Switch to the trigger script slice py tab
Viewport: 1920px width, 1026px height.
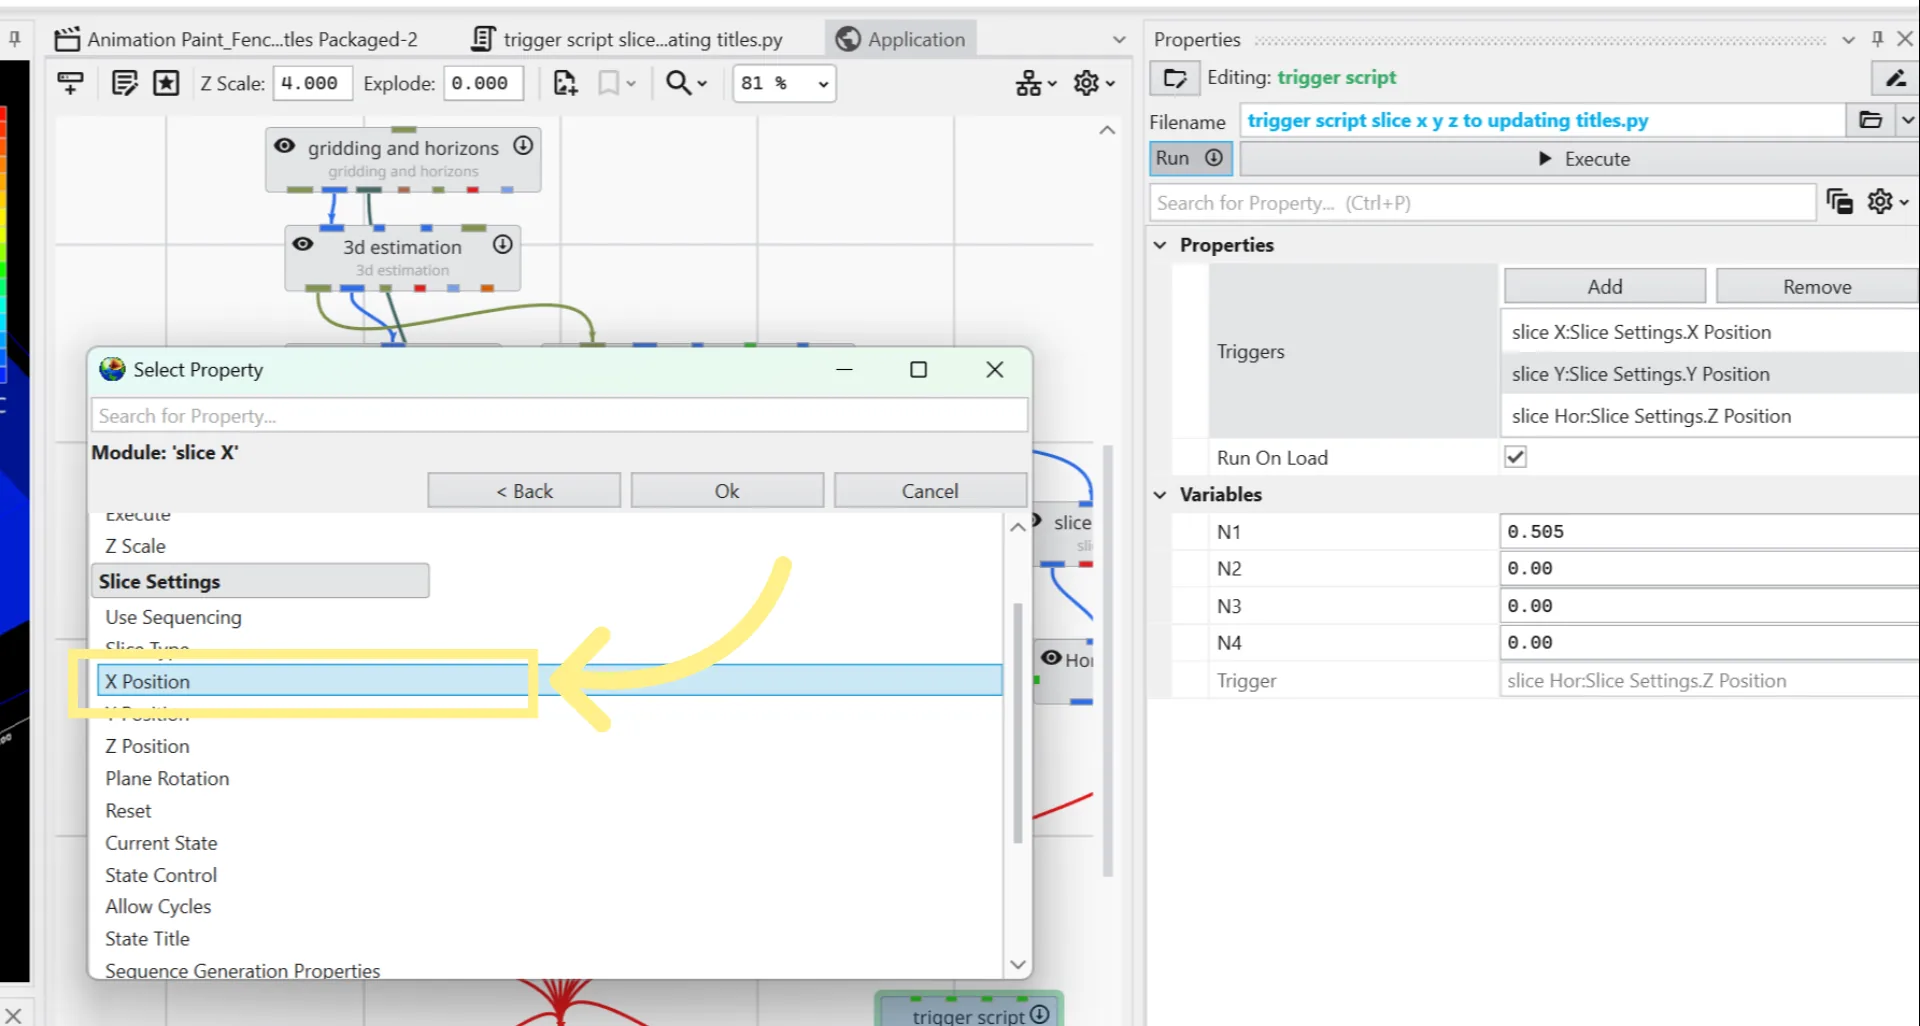628,39
